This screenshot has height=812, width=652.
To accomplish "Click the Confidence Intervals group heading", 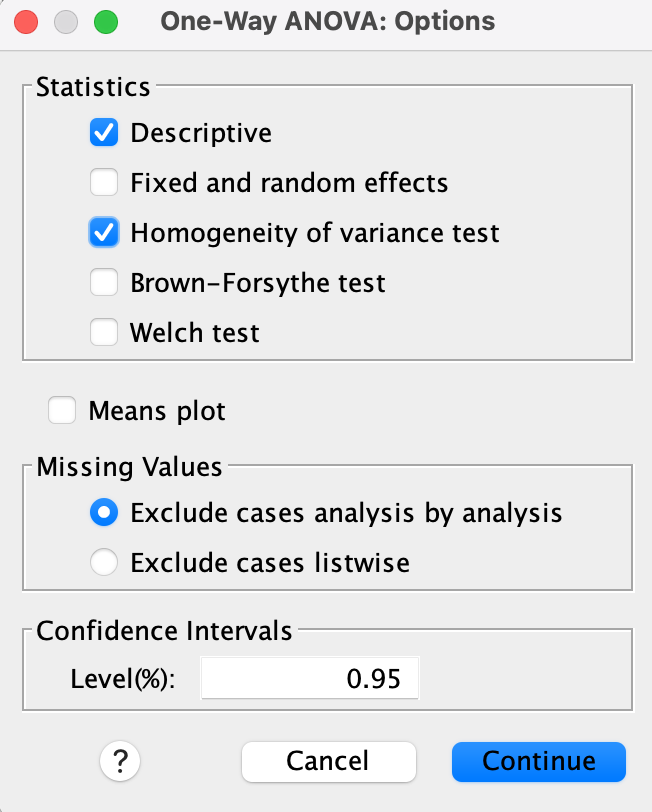I will [164, 631].
